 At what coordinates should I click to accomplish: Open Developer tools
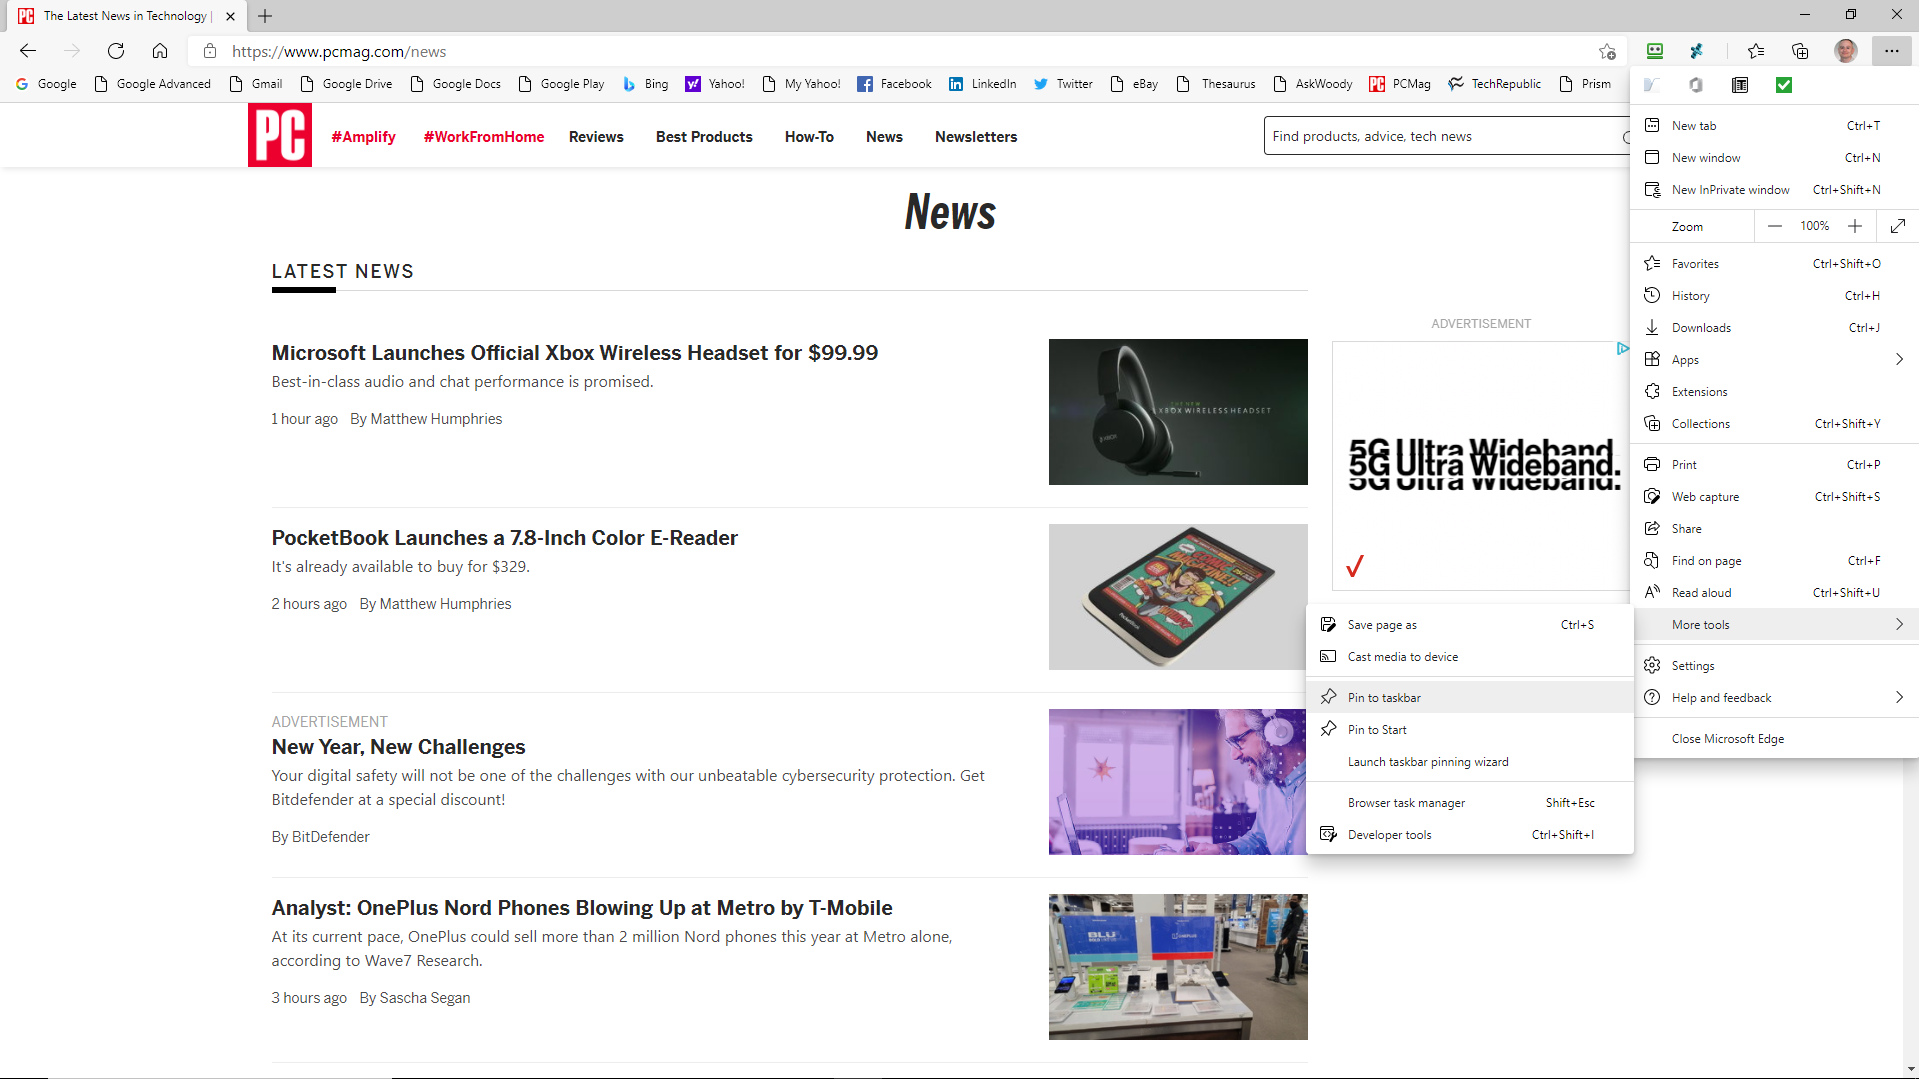point(1470,835)
